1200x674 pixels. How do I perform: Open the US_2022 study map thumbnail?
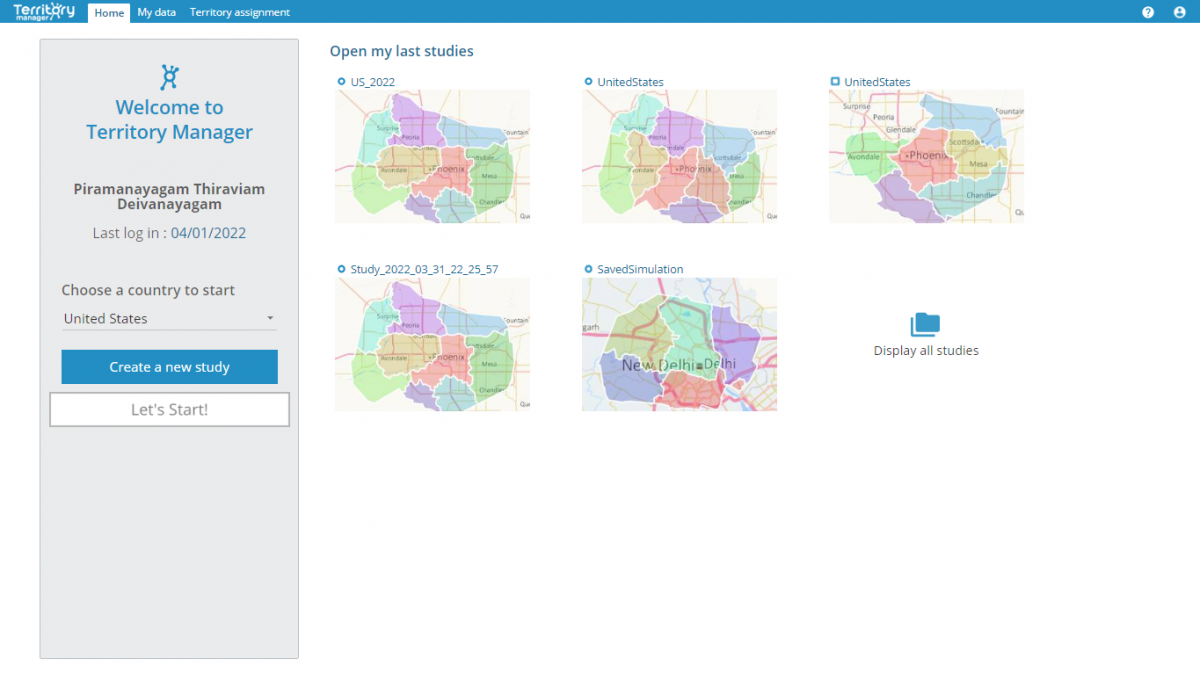(x=432, y=156)
